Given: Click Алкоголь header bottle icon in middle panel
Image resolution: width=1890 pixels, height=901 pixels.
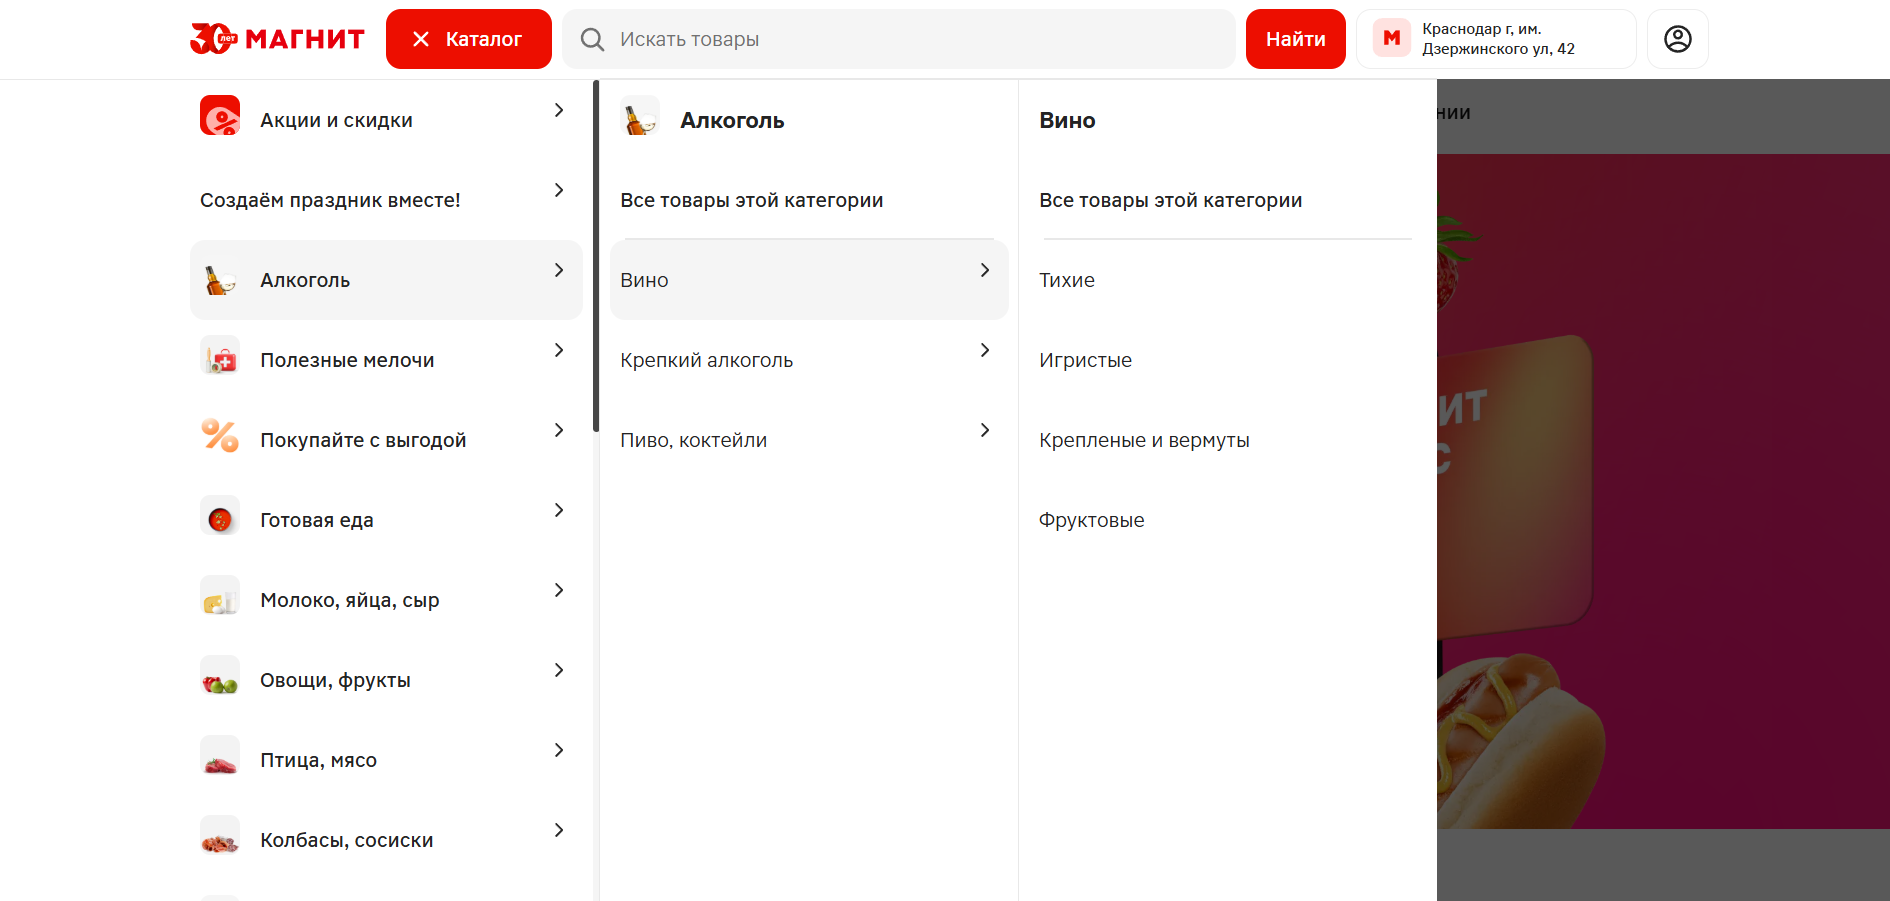Looking at the screenshot, I should [640, 116].
